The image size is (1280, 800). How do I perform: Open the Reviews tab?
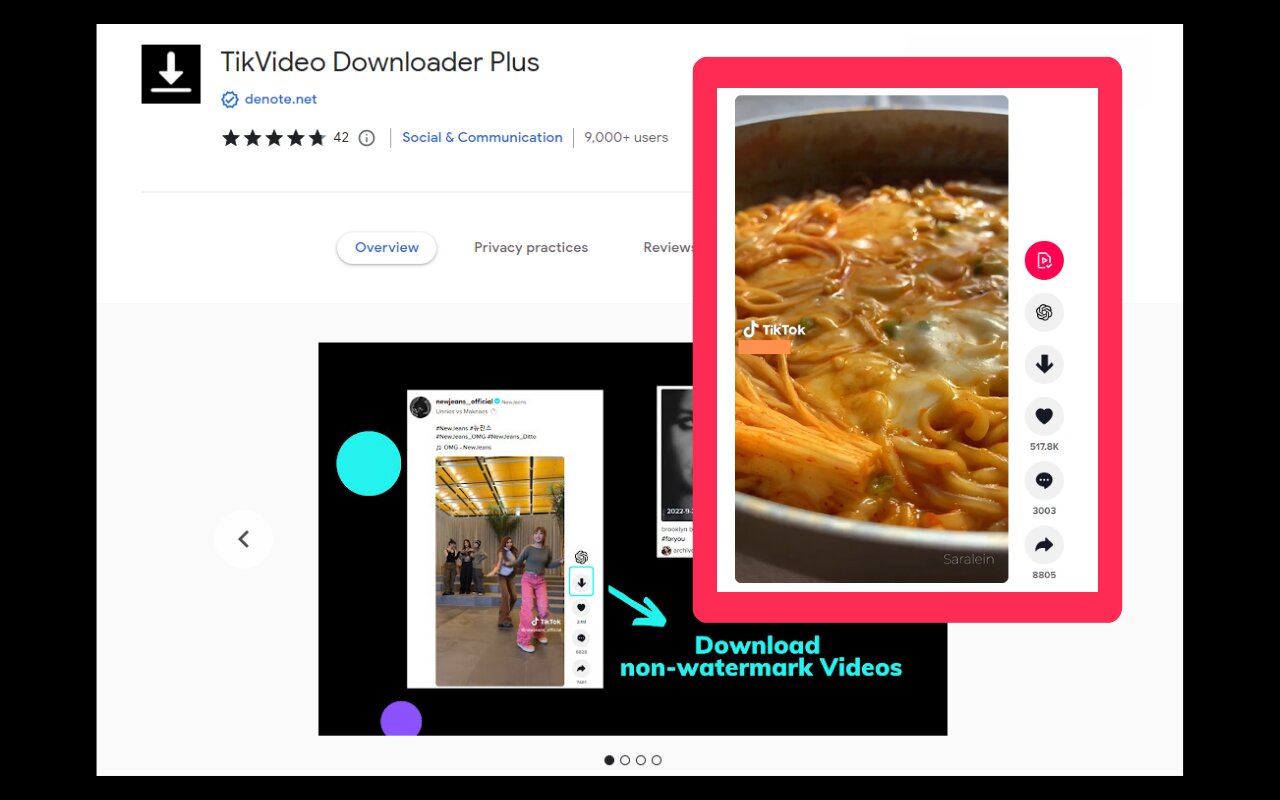667,248
